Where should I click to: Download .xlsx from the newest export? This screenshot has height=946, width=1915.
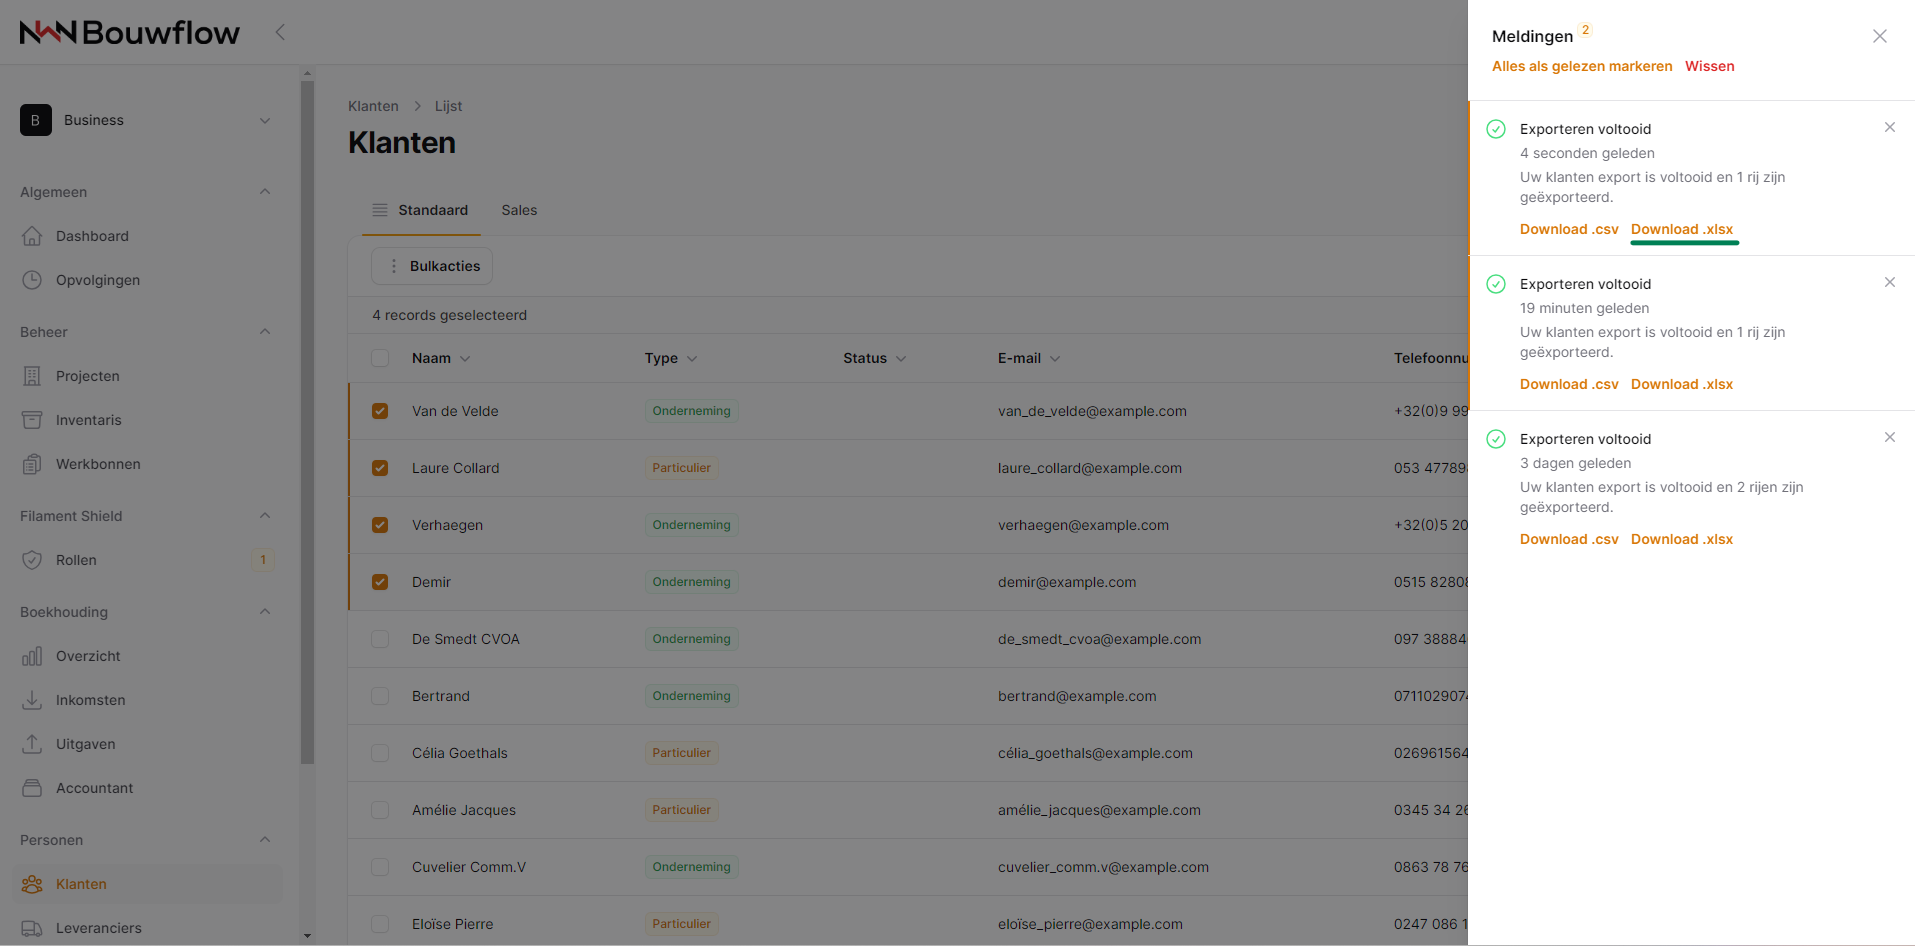(x=1681, y=229)
